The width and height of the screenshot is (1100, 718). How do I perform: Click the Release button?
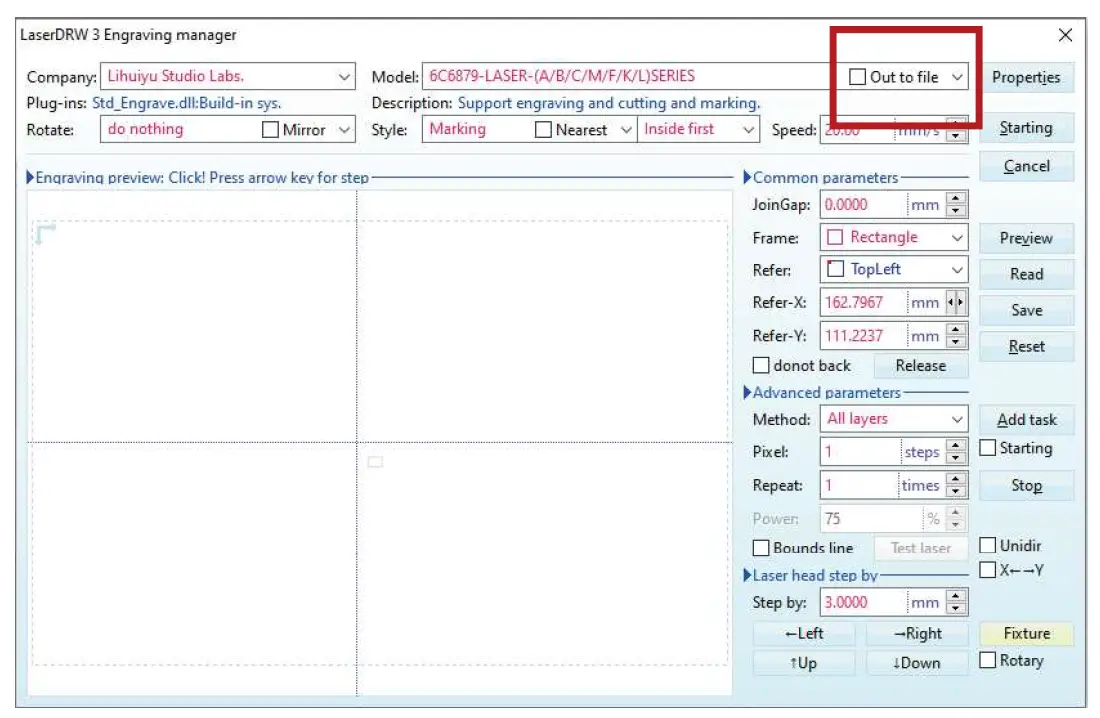tap(920, 366)
